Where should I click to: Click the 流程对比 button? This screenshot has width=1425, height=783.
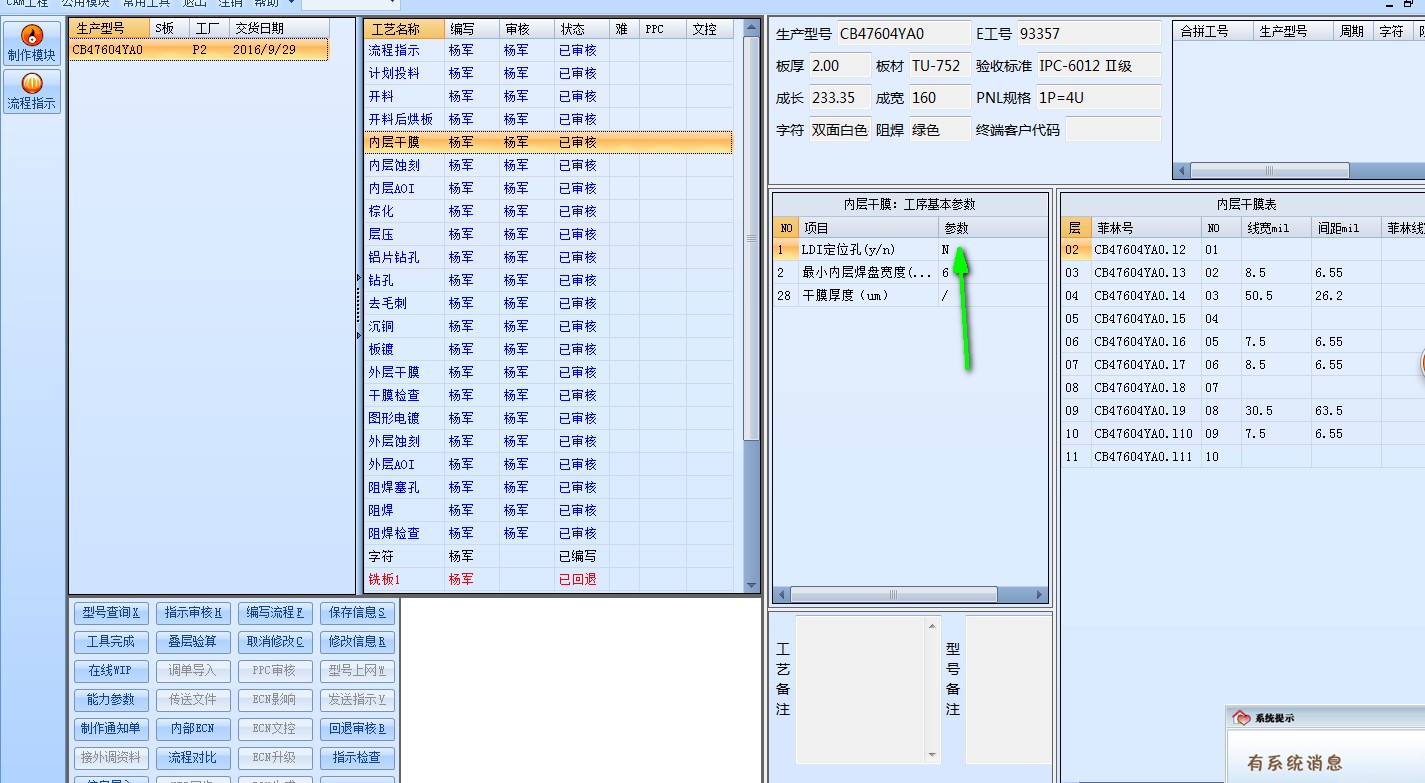pos(194,758)
